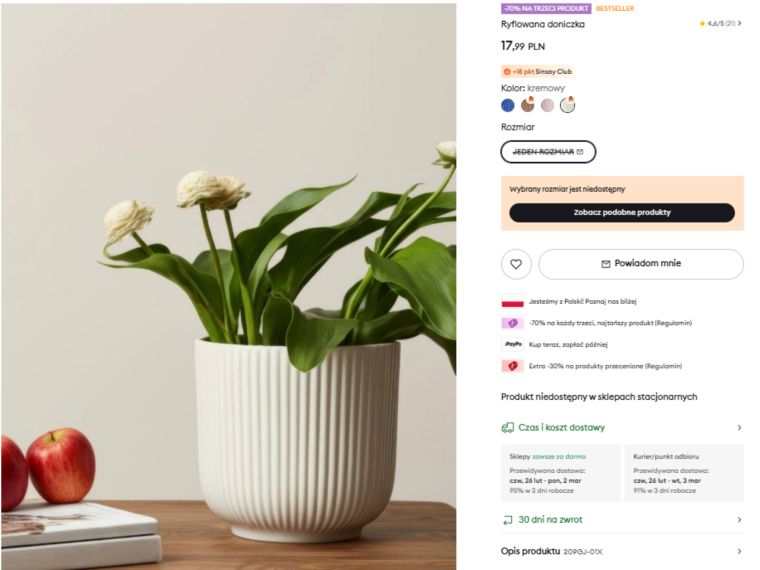Open reviews via 4.6/5 rating arrow
This screenshot has width=760, height=570.
tap(740, 23)
